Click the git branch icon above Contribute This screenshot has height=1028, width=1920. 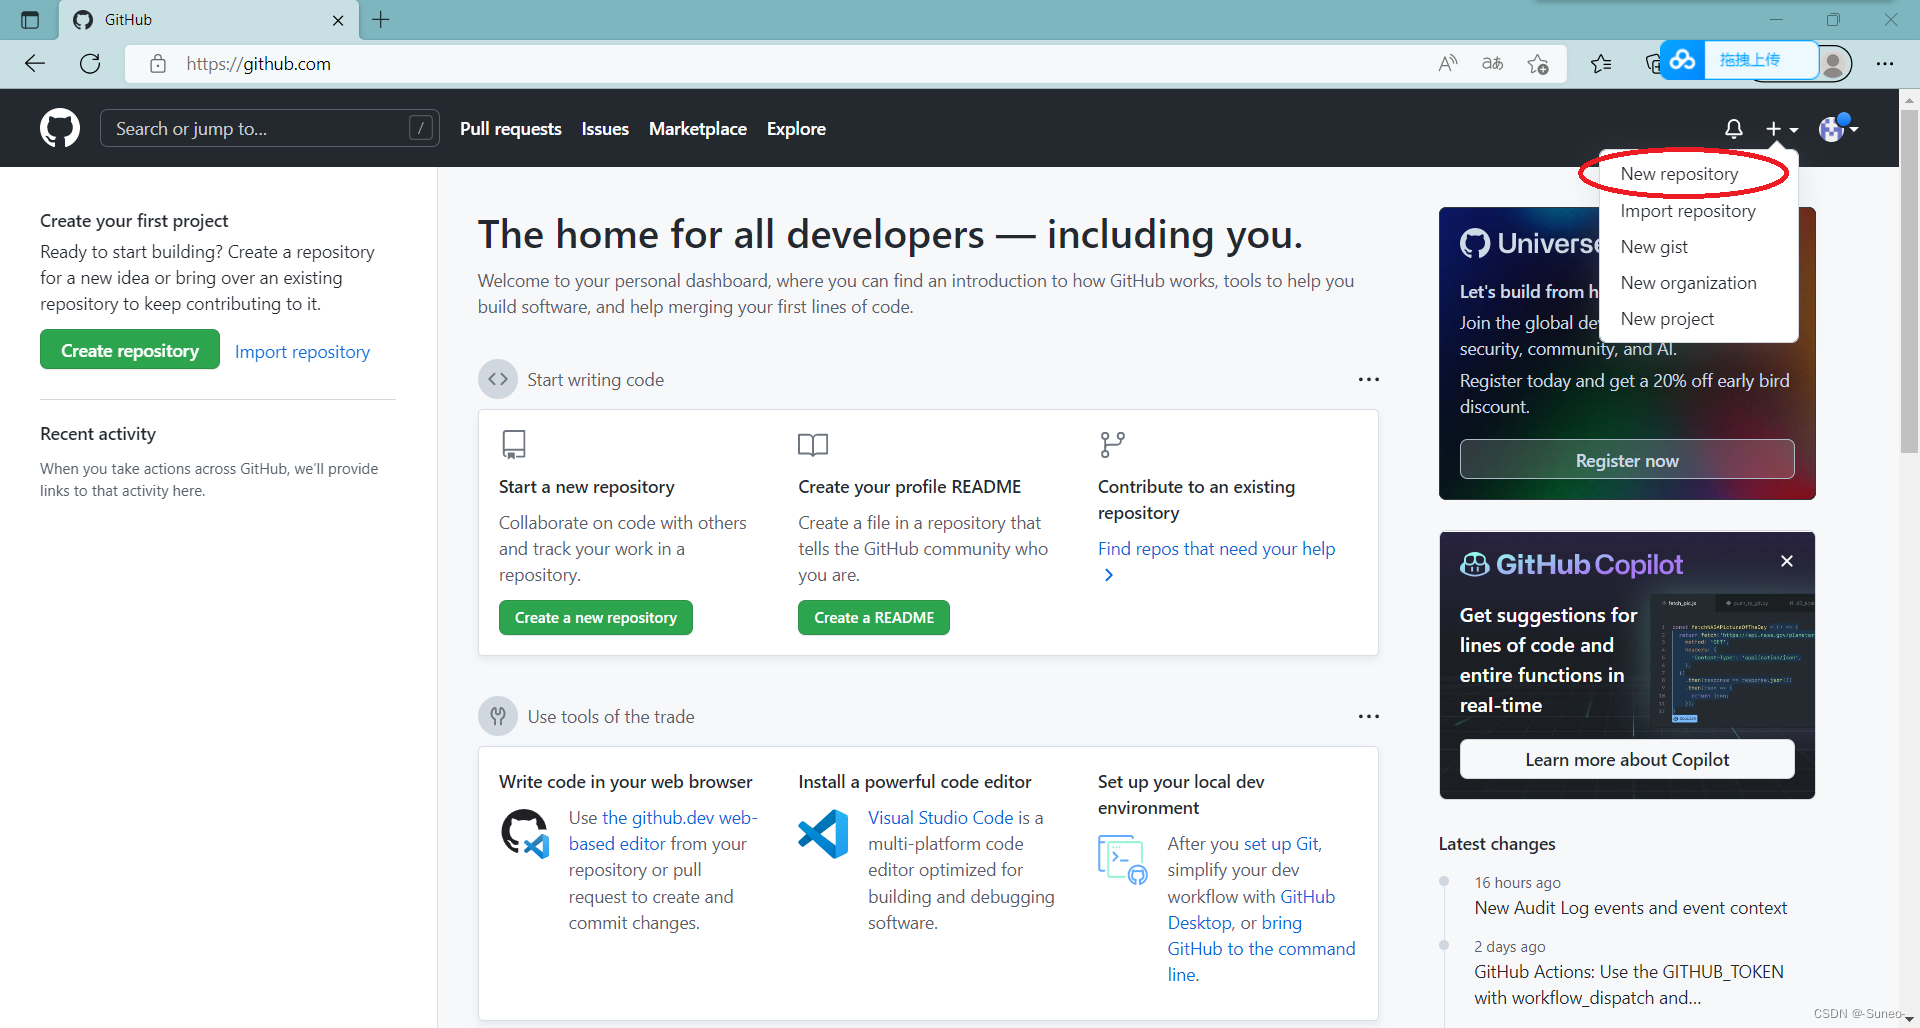point(1112,444)
